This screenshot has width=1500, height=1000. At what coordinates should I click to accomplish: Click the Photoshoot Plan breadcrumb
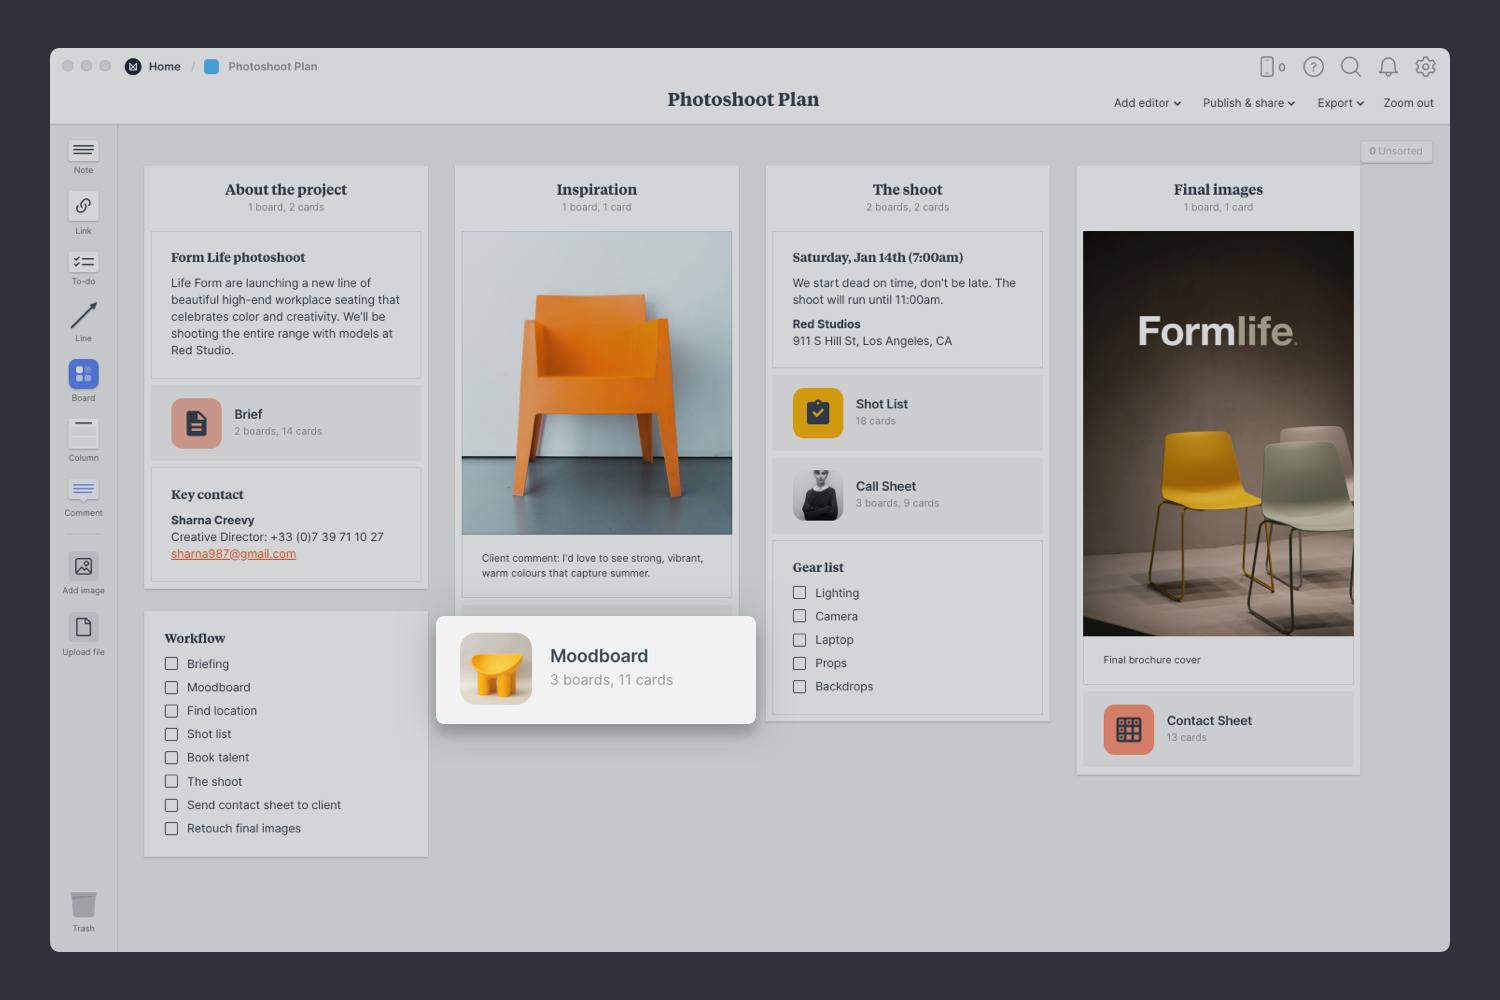[272, 67]
